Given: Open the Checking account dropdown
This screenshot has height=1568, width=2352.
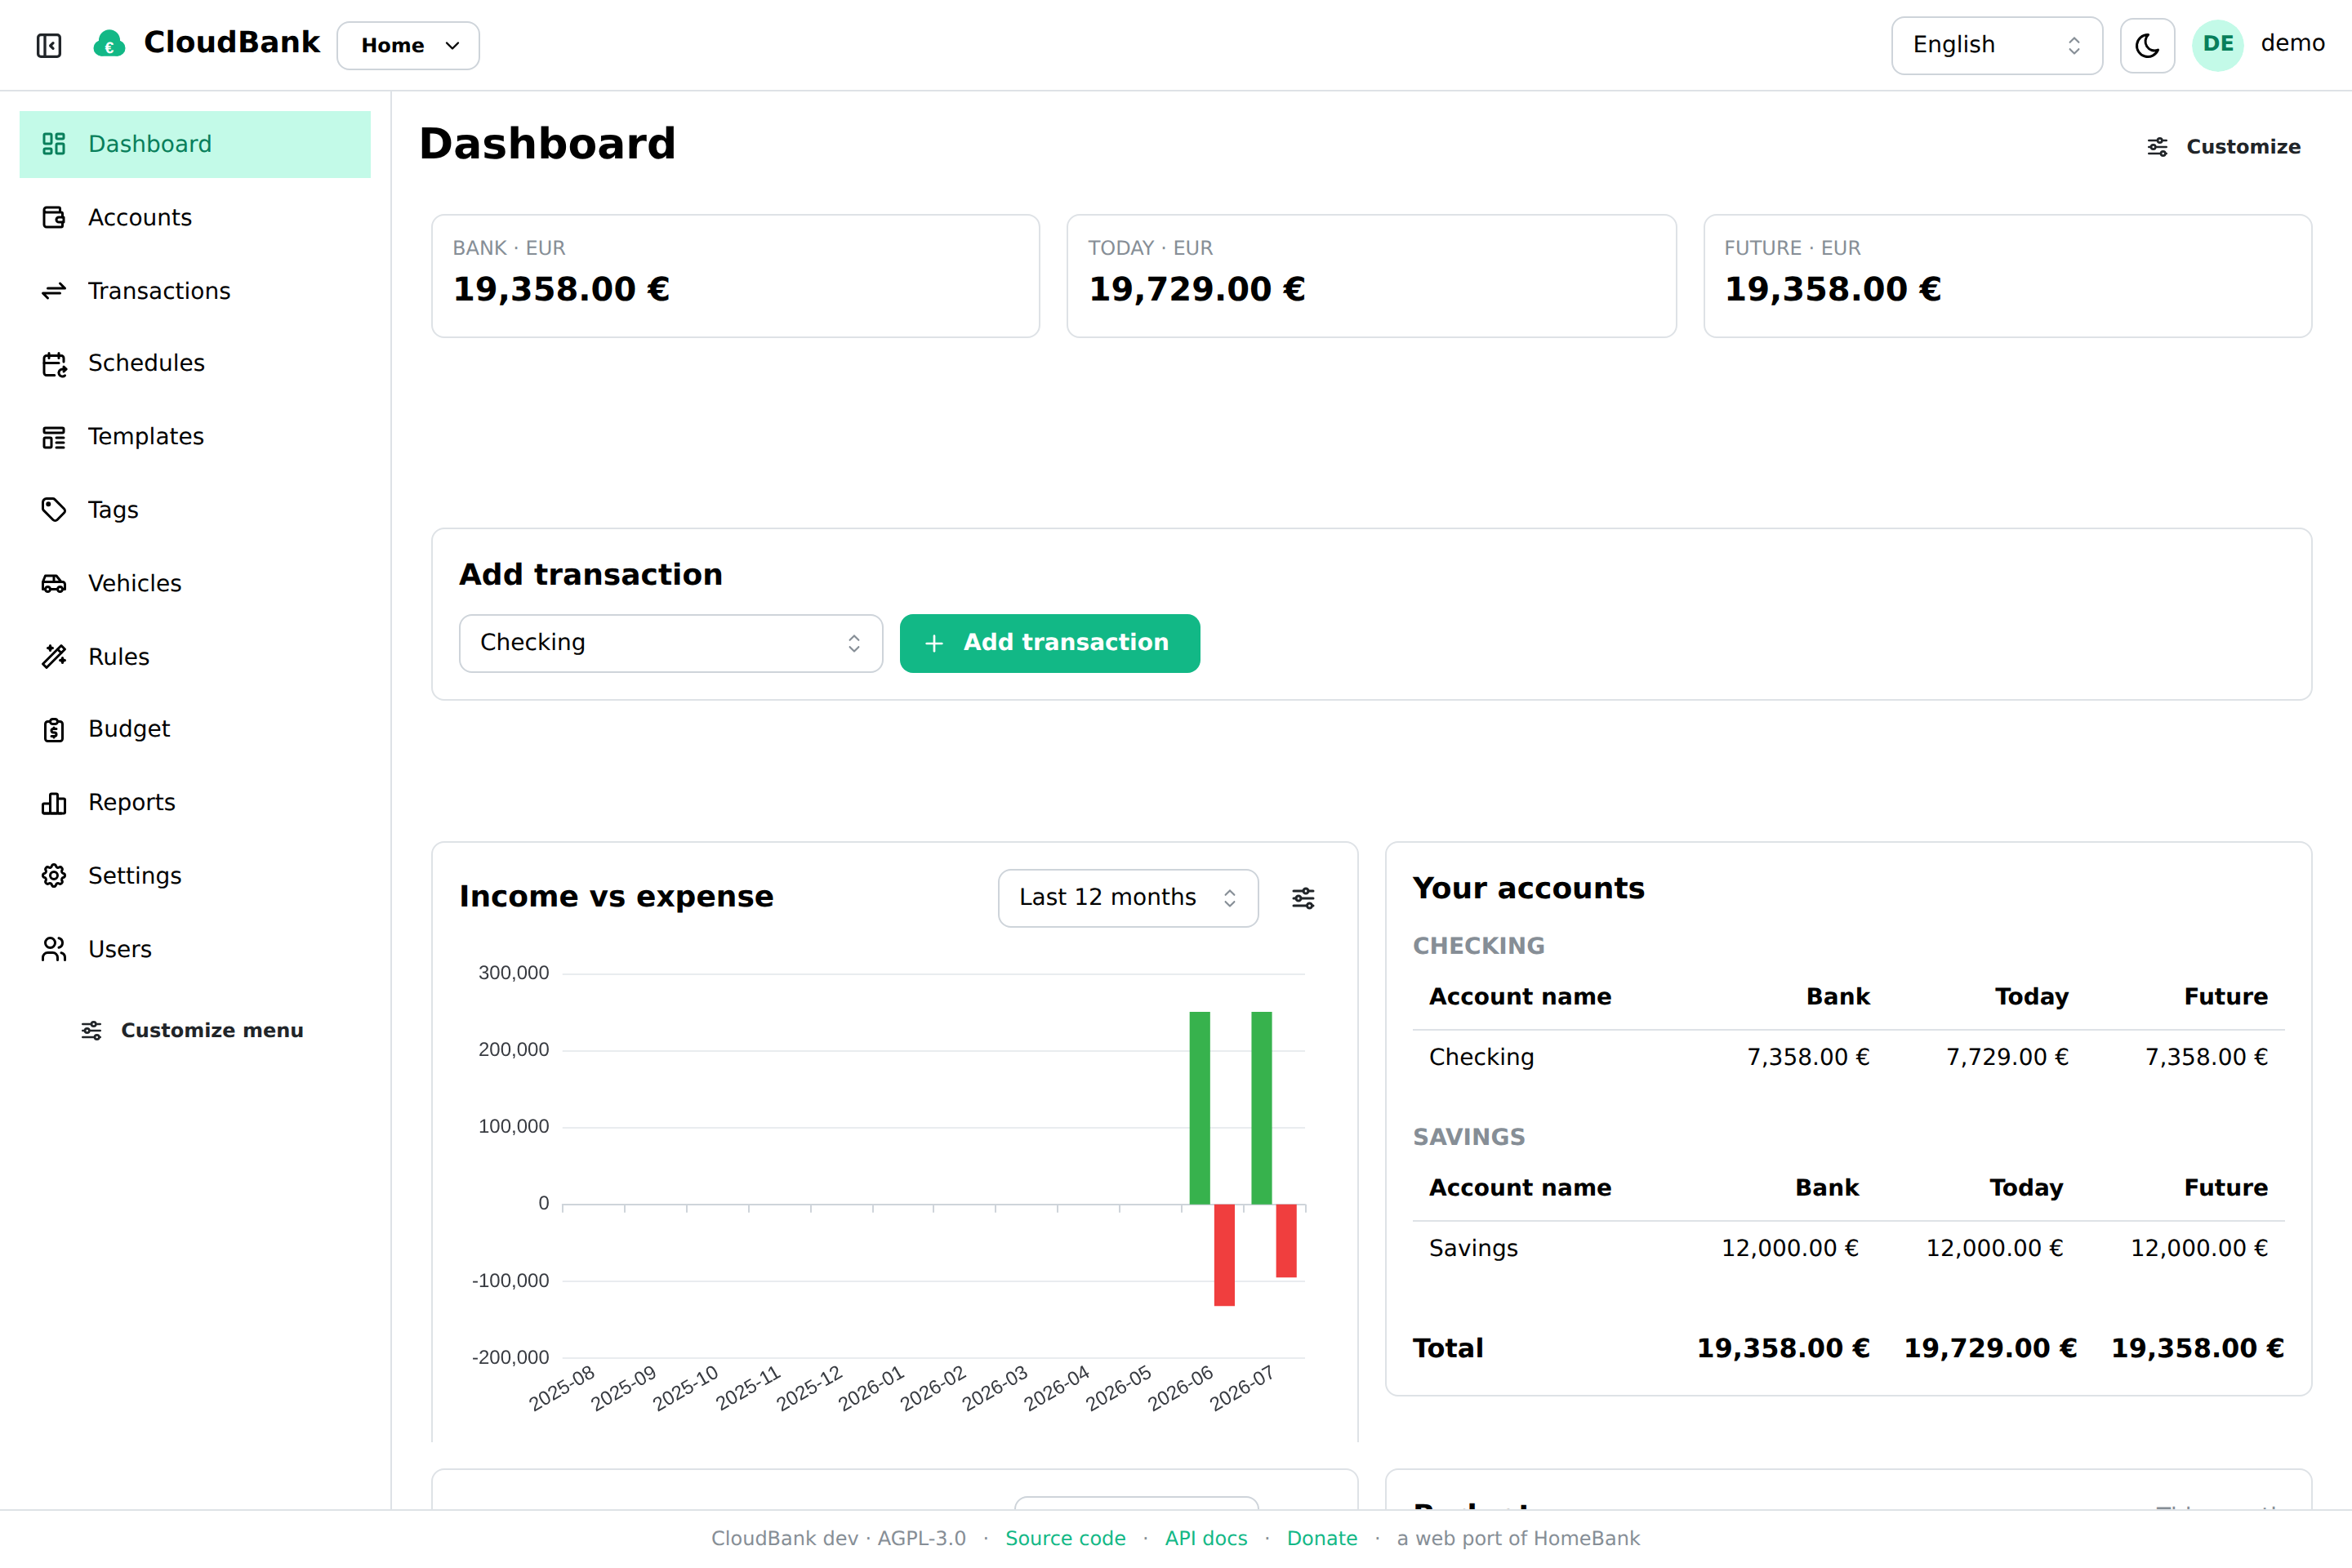Looking at the screenshot, I should click(x=670, y=643).
